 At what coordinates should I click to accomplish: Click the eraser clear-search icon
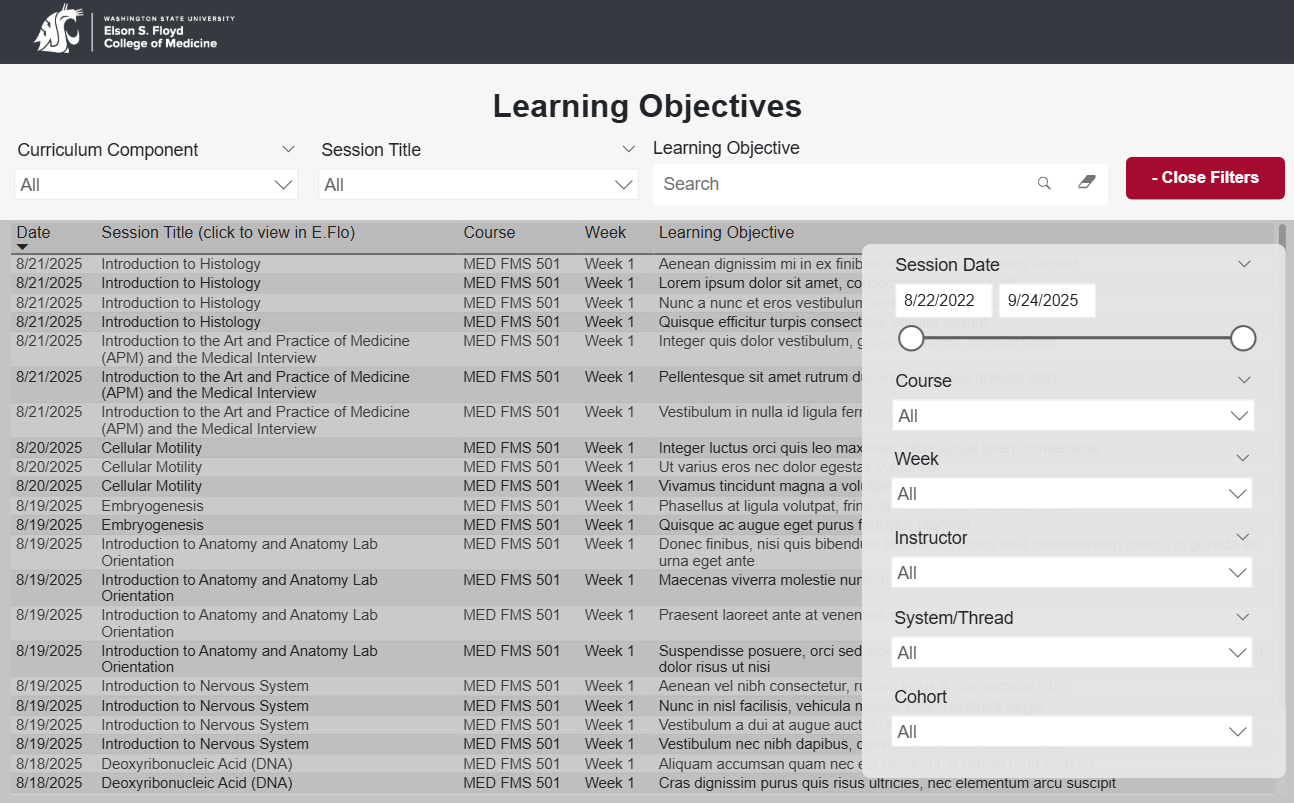[1087, 183]
